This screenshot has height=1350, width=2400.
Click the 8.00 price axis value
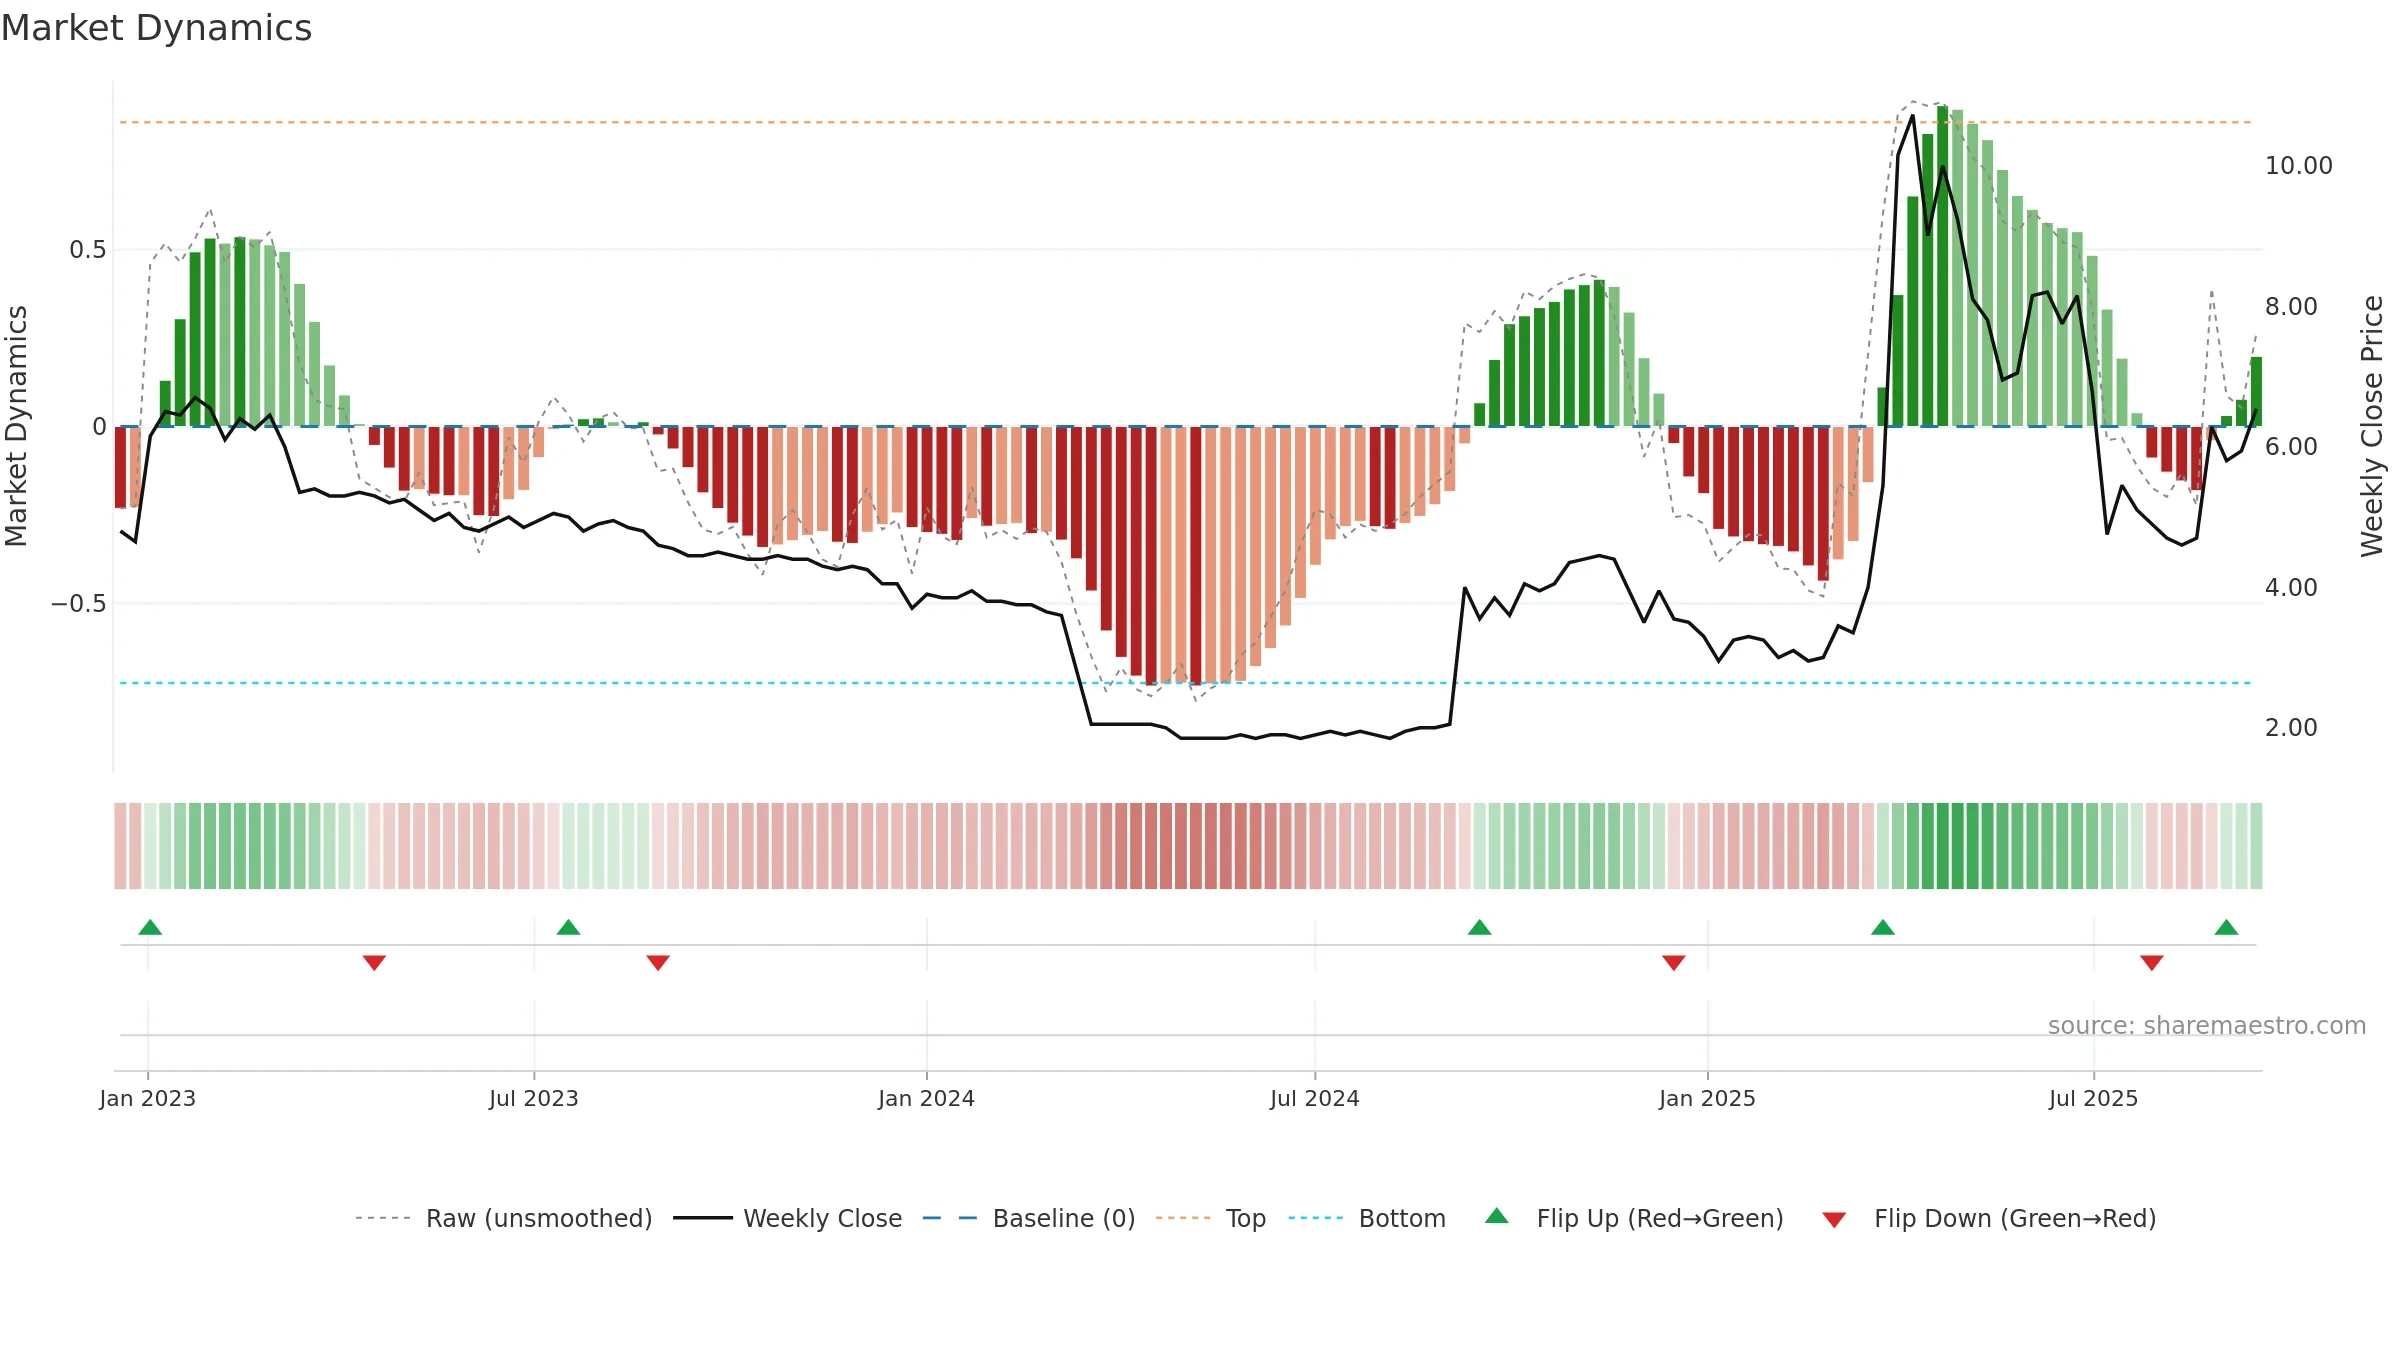(2291, 306)
